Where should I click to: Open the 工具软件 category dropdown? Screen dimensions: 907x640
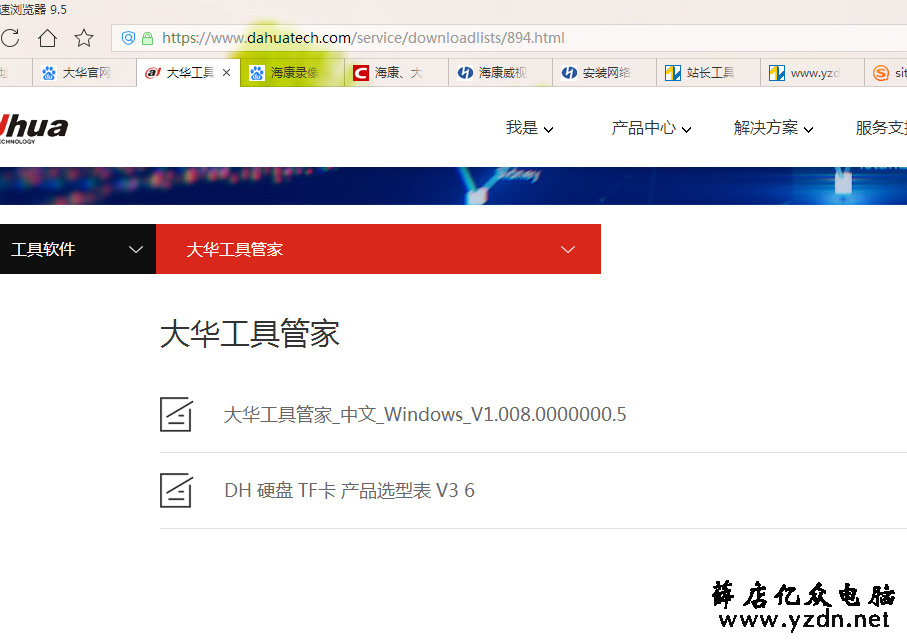(78, 249)
